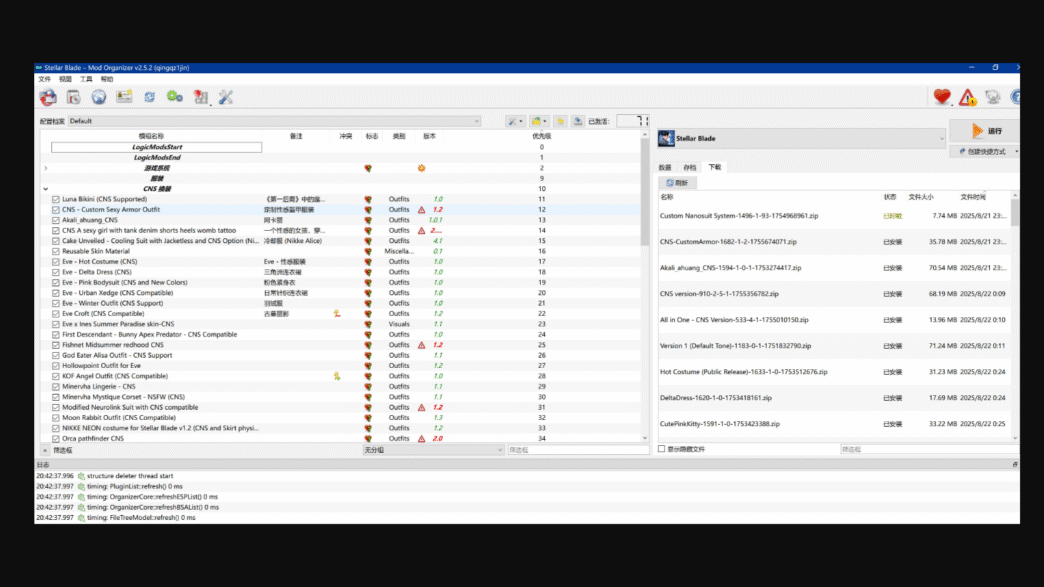Open notifications via the warning triangle icon
This screenshot has width=1044, height=587.
tap(966, 98)
